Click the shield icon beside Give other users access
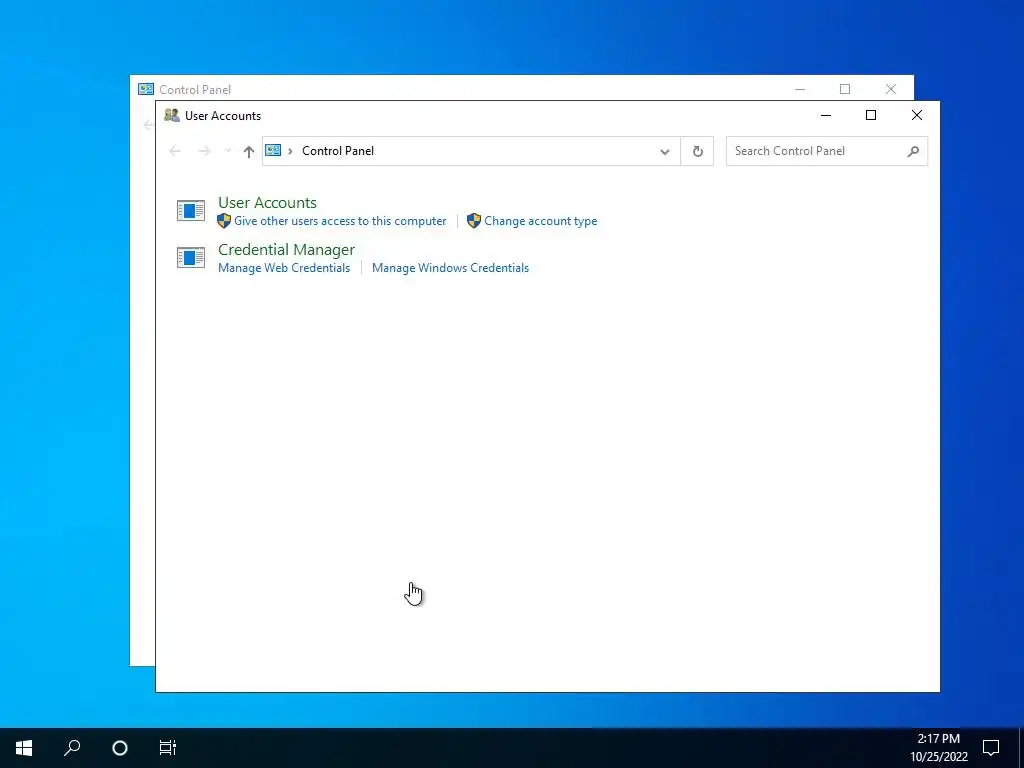Image resolution: width=1024 pixels, height=768 pixels. [224, 221]
